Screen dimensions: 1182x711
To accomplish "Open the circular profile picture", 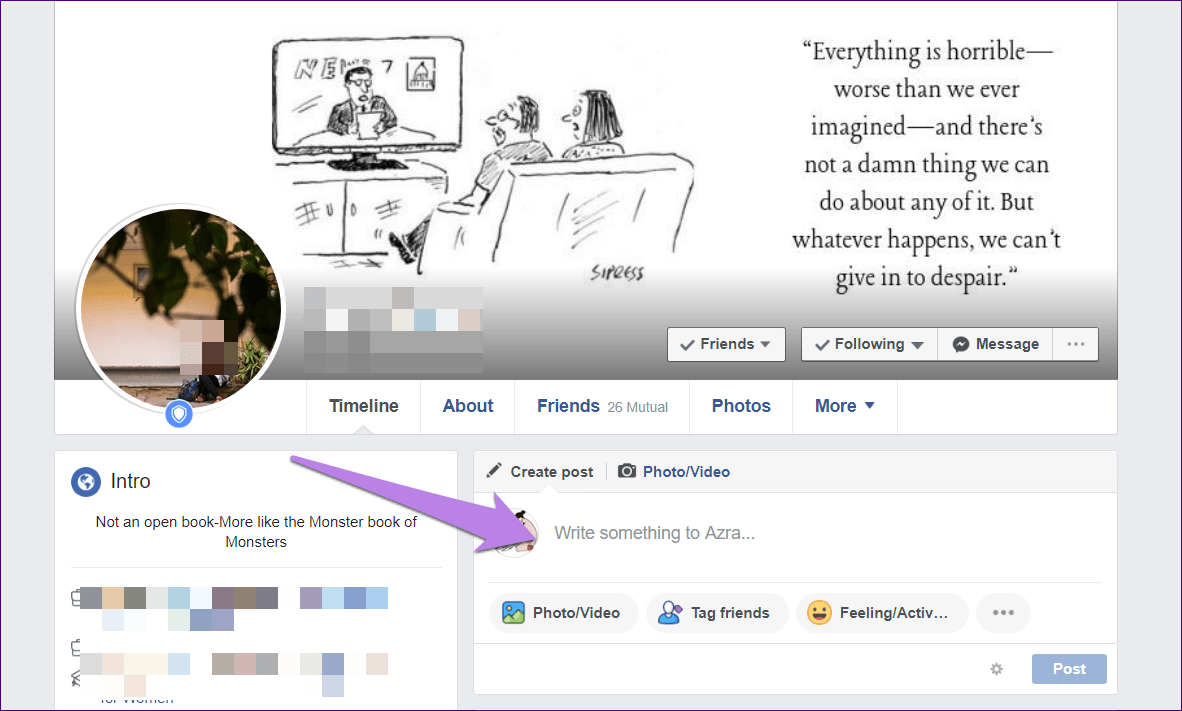I will tap(181, 309).
